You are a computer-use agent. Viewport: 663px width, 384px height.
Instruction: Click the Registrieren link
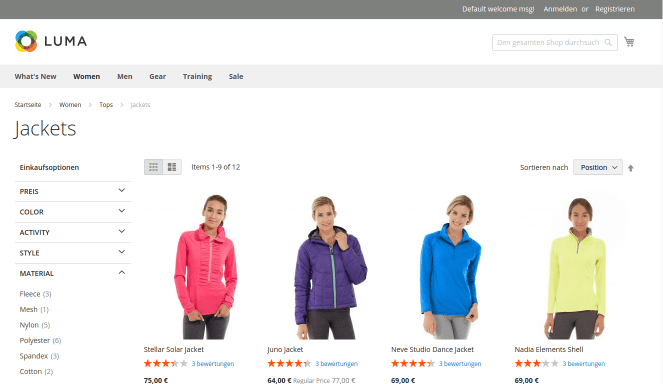[x=615, y=9]
